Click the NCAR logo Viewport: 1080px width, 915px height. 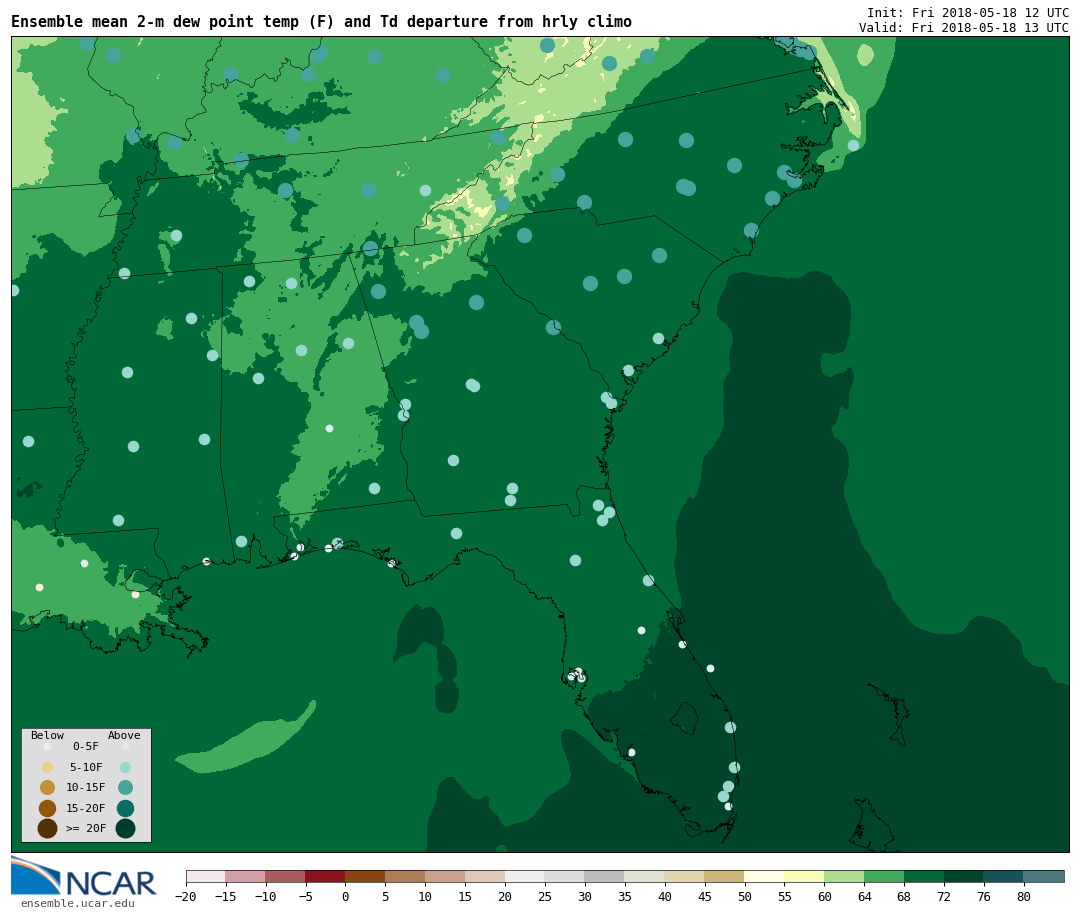coord(83,876)
